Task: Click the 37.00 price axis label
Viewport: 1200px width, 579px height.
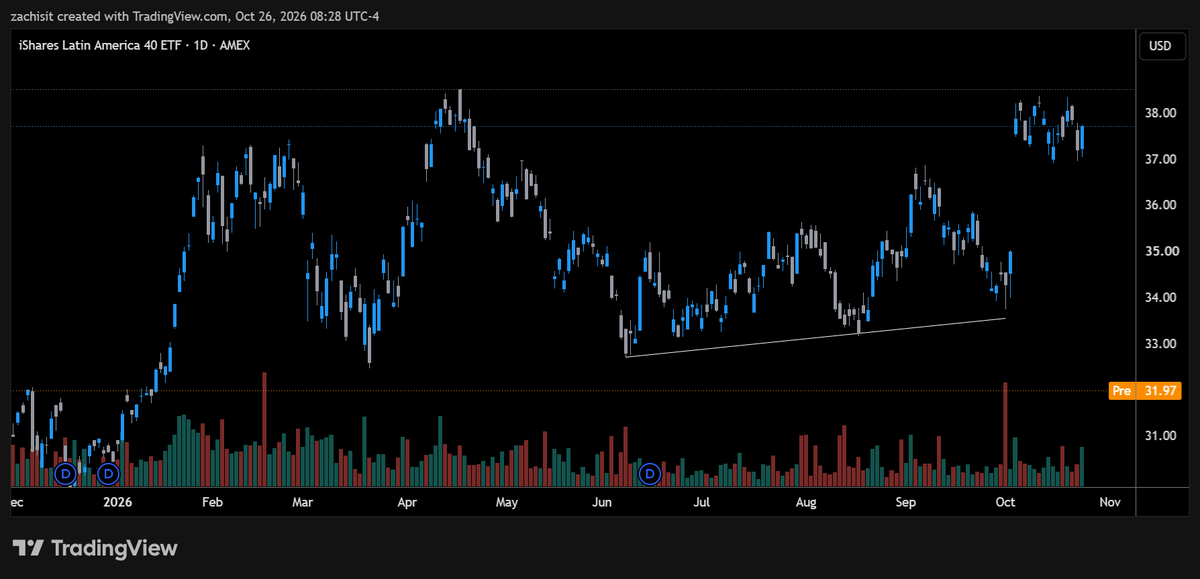Action: (x=1159, y=159)
